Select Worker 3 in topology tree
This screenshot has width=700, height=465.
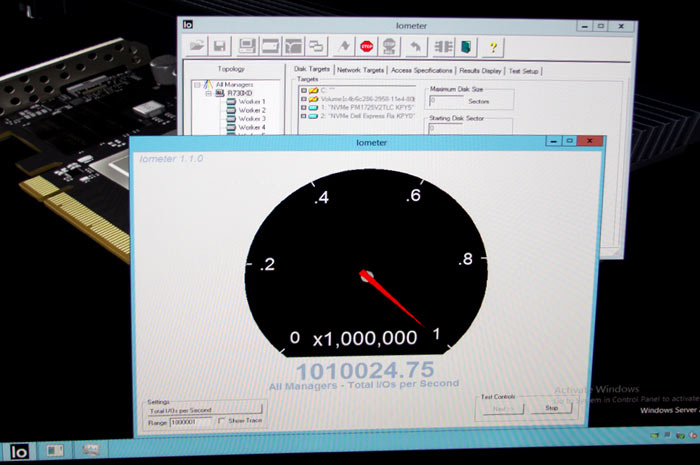pyautogui.click(x=252, y=118)
